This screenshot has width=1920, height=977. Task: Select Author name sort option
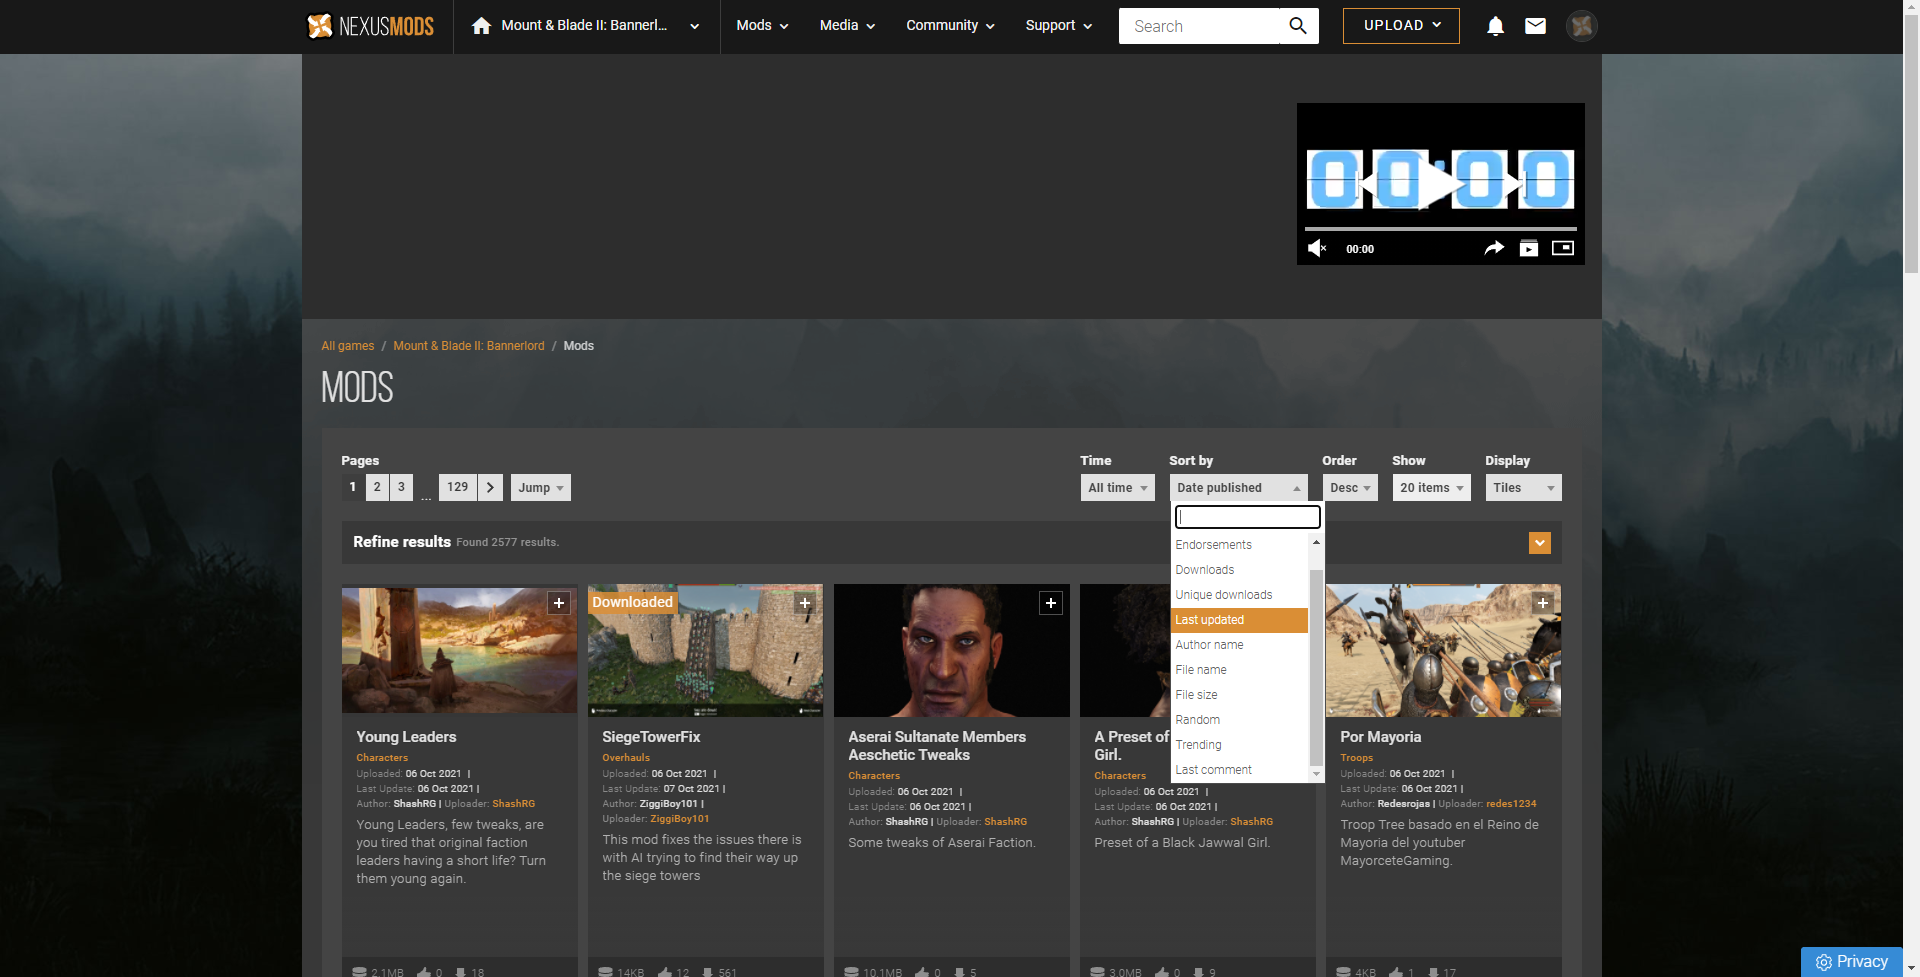(x=1240, y=645)
